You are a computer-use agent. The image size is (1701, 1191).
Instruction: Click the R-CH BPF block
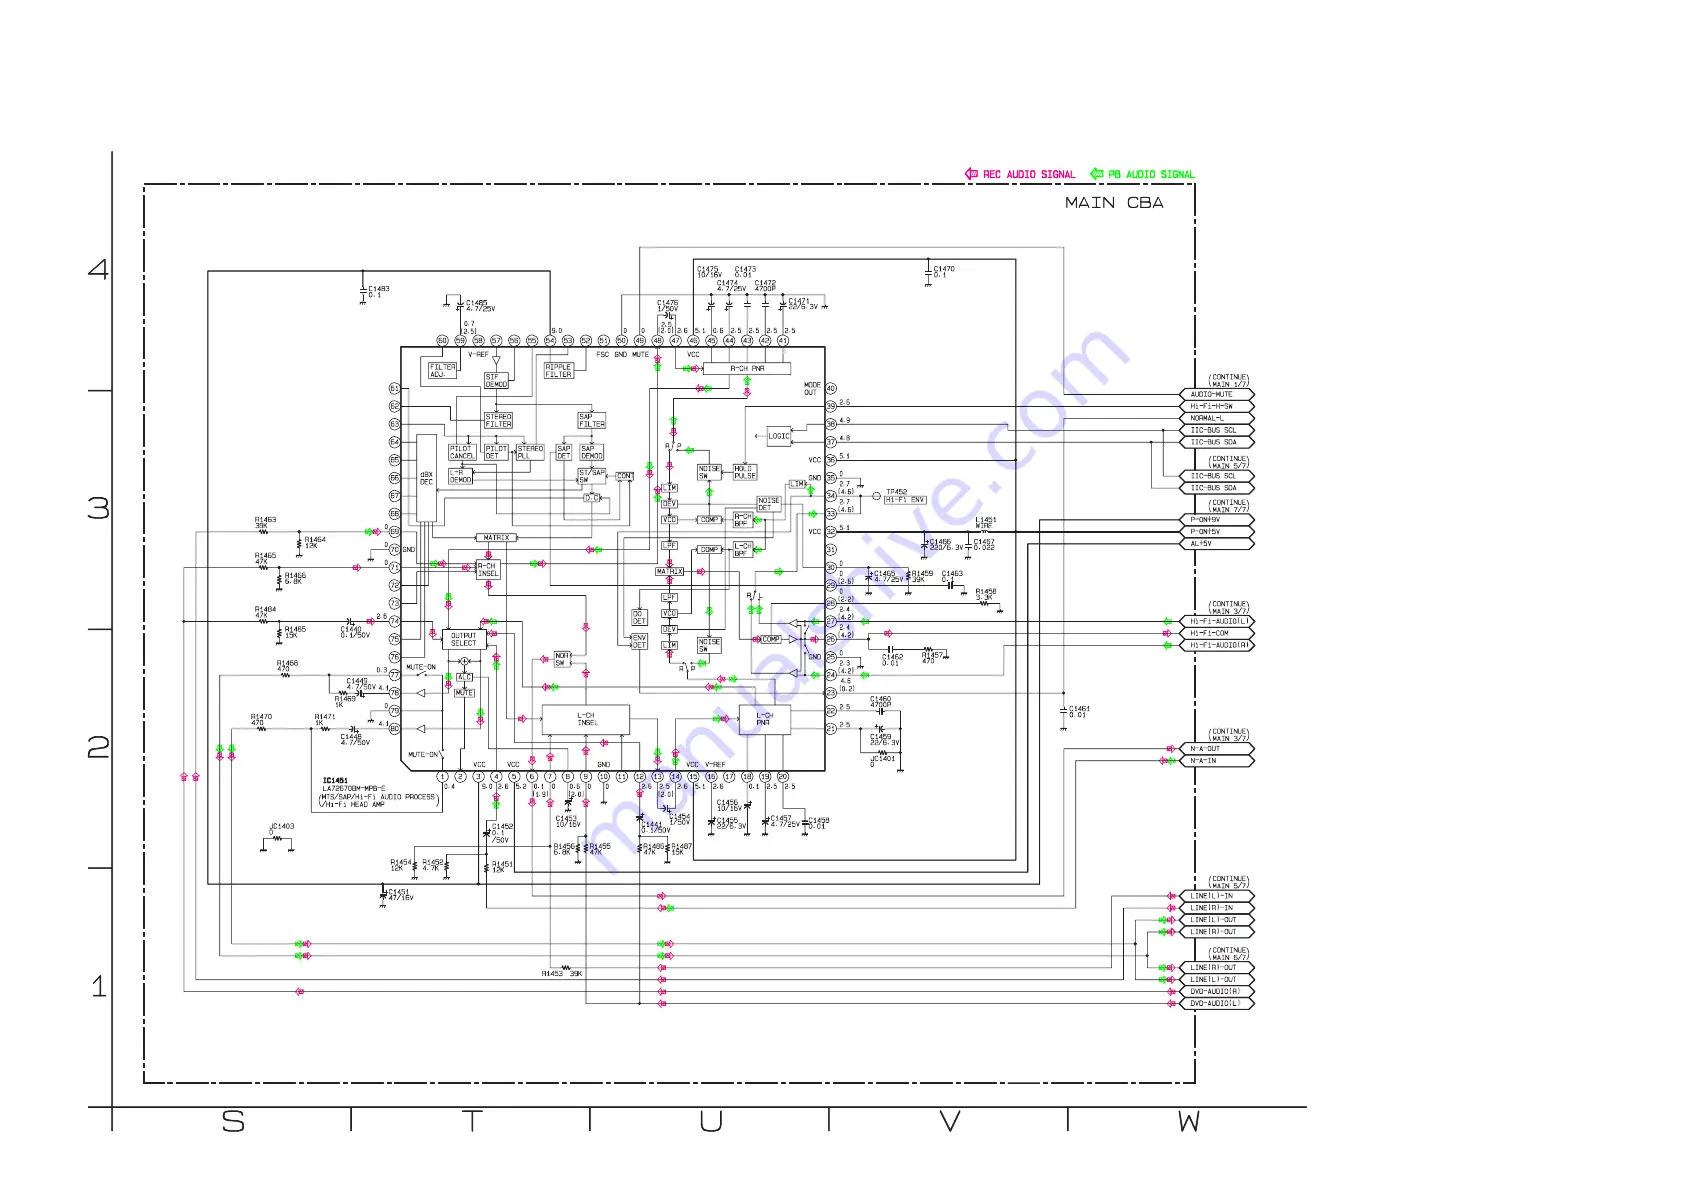click(x=742, y=520)
